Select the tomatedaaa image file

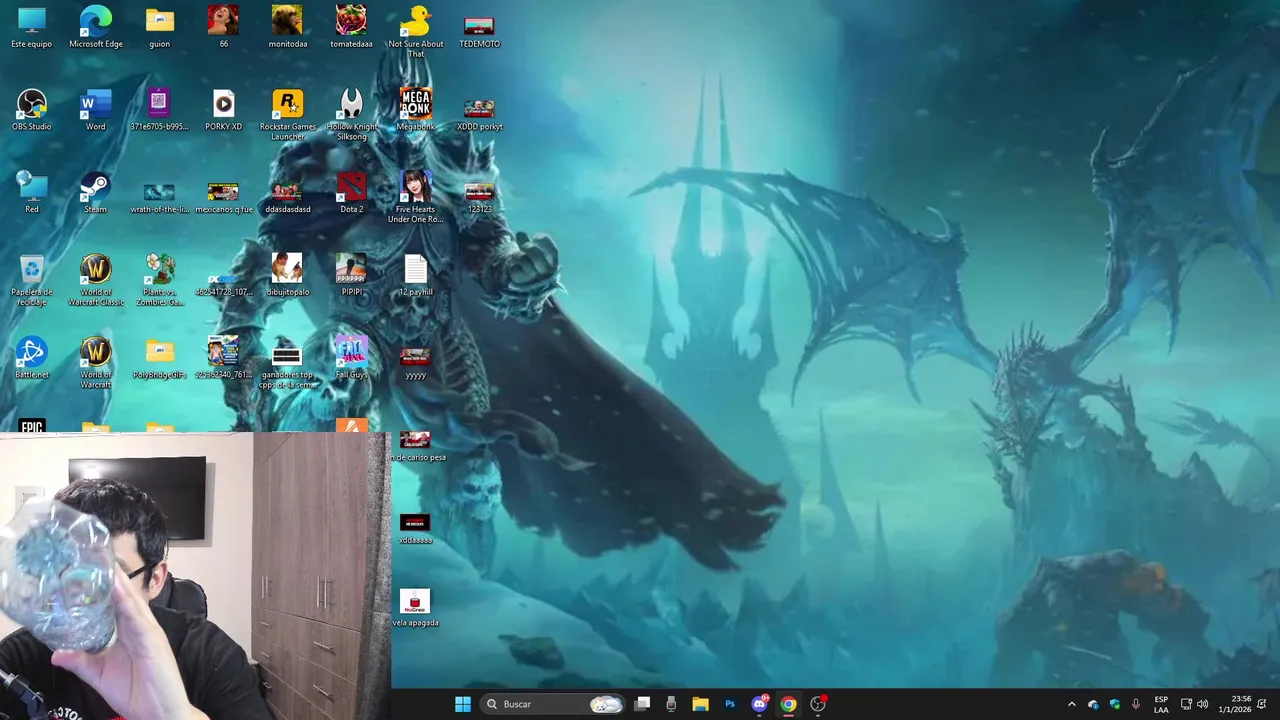pos(351,28)
